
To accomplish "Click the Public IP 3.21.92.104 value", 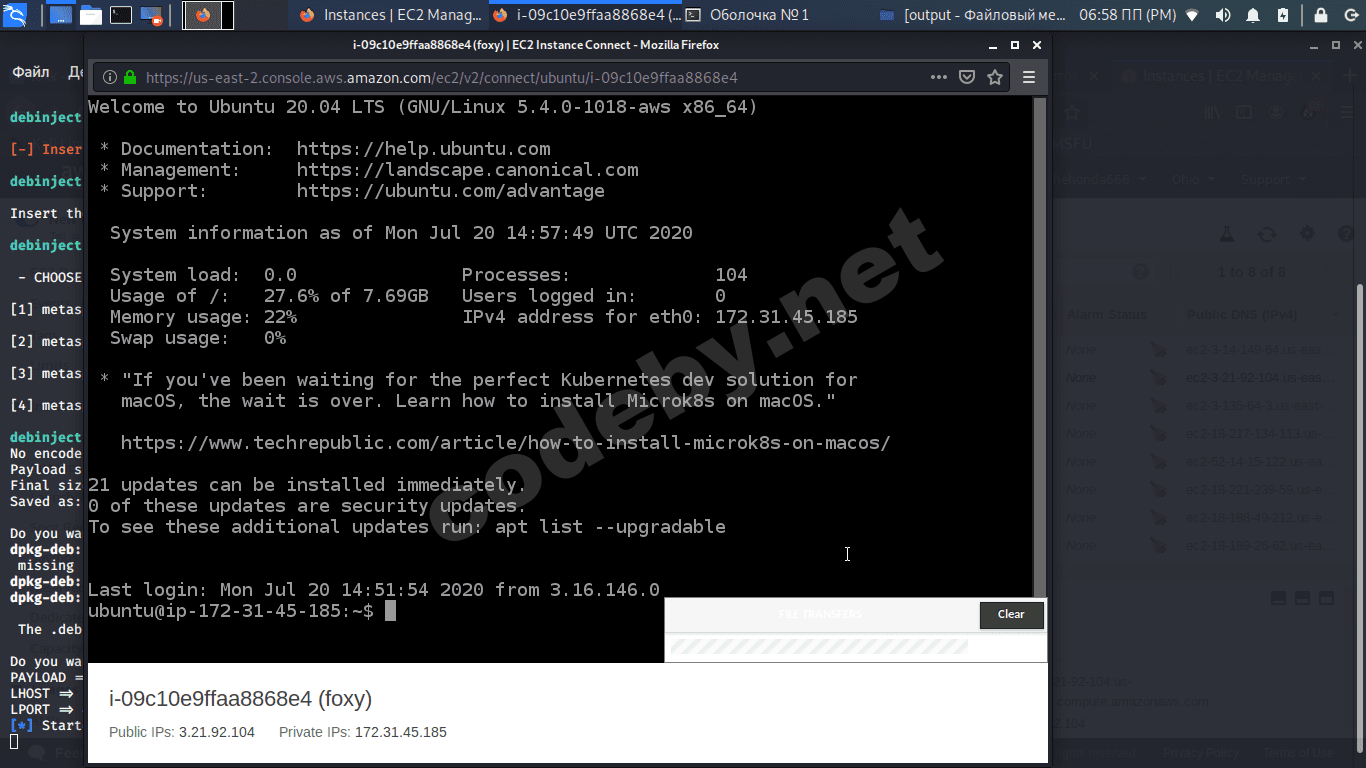I will tap(217, 732).
